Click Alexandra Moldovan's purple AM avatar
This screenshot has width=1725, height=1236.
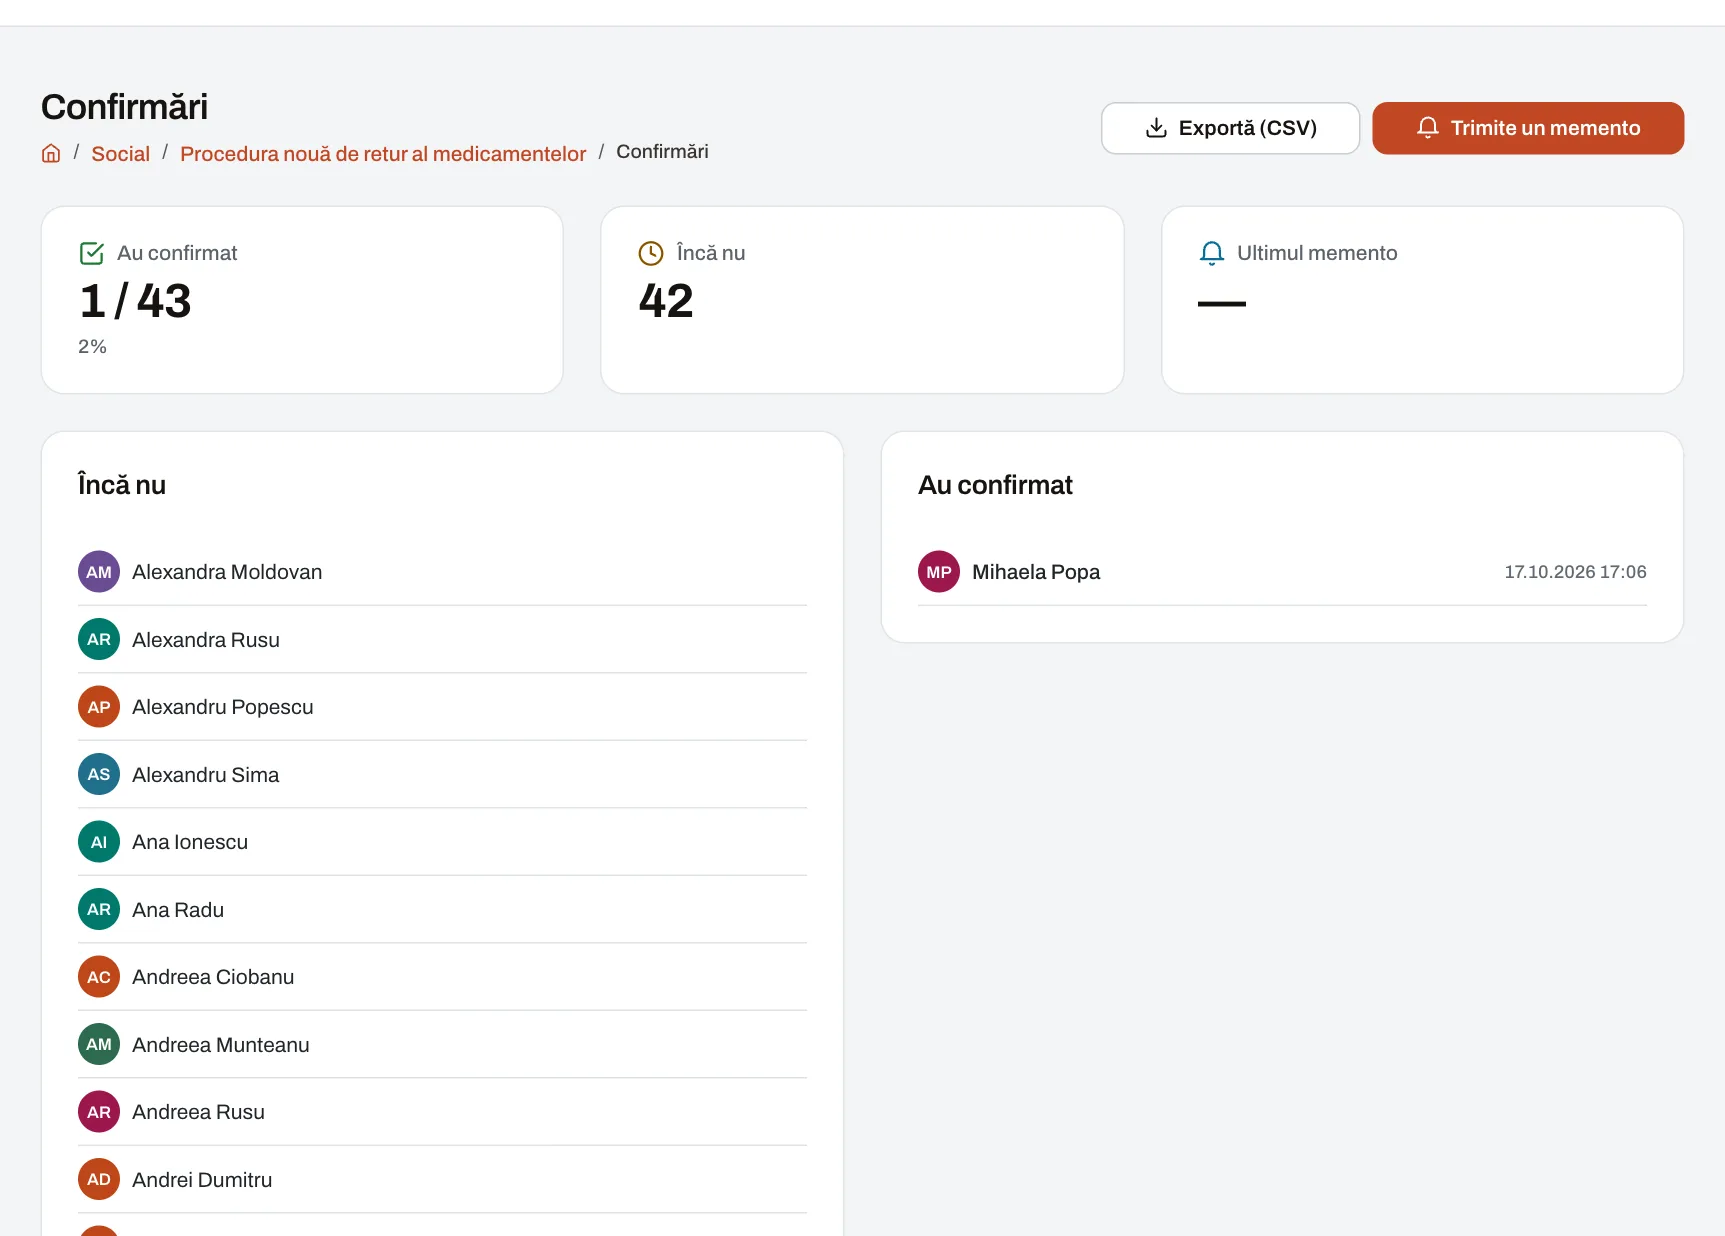click(99, 572)
